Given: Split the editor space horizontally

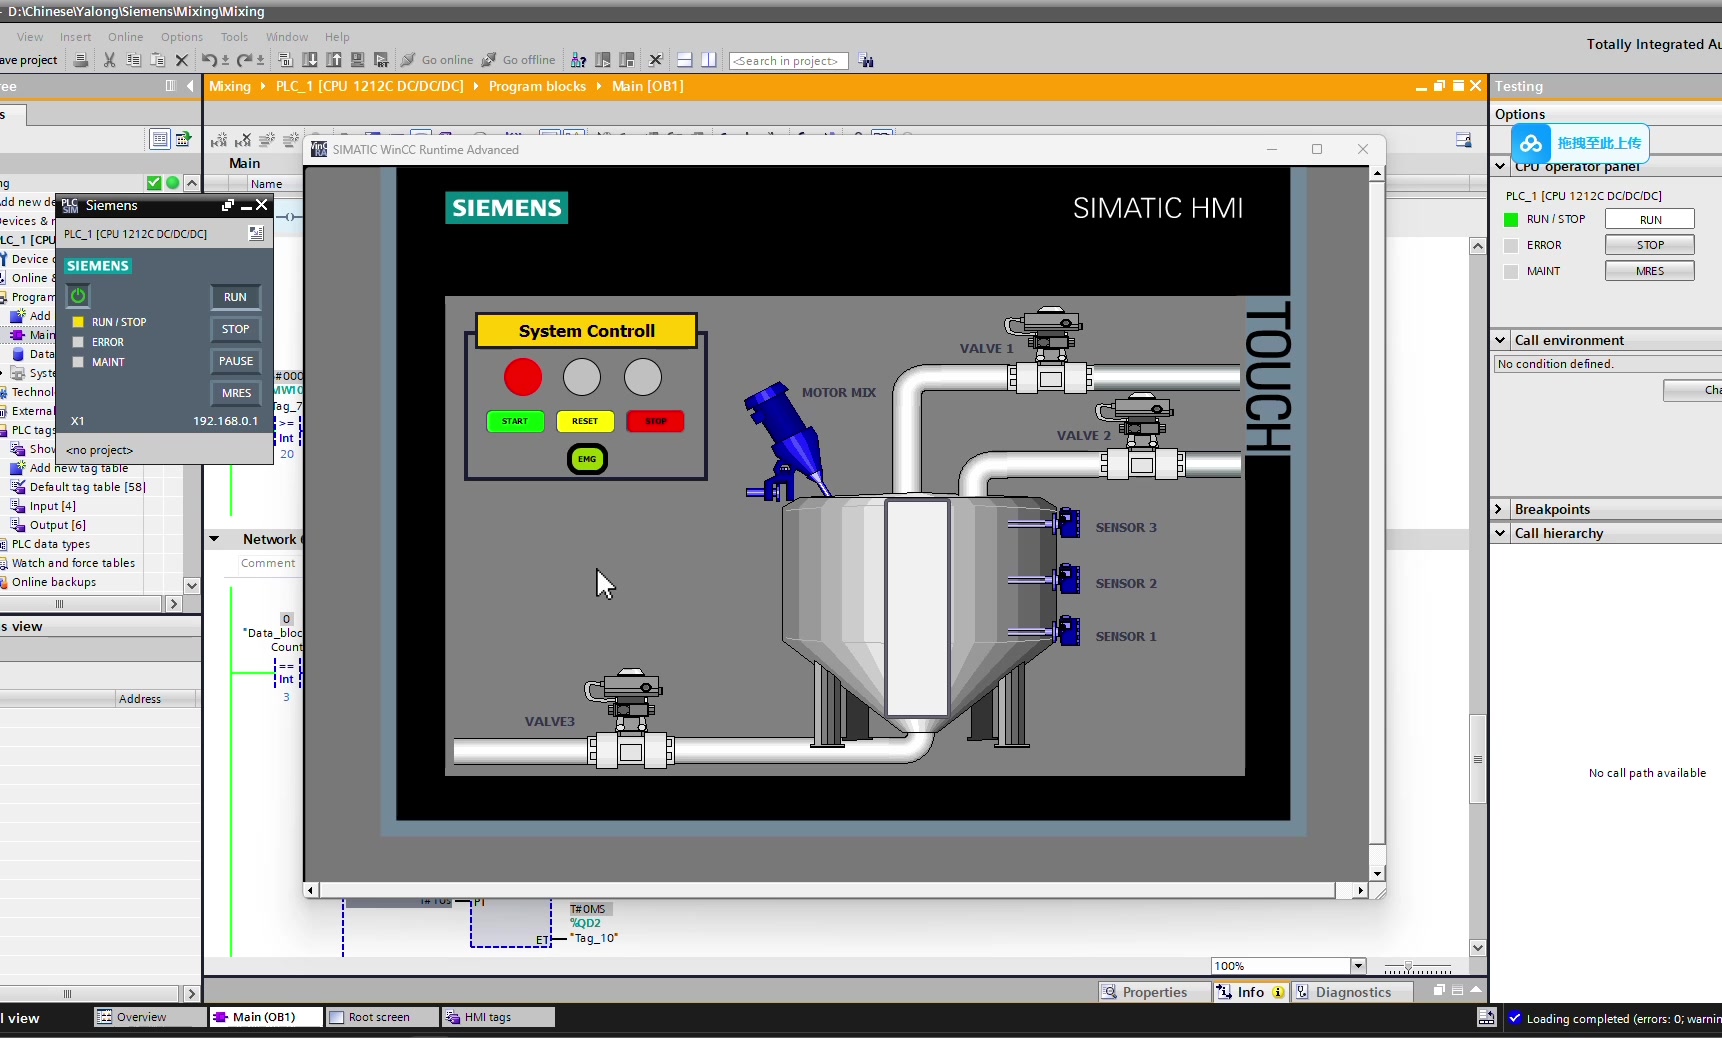Looking at the screenshot, I should pyautogui.click(x=685, y=61).
